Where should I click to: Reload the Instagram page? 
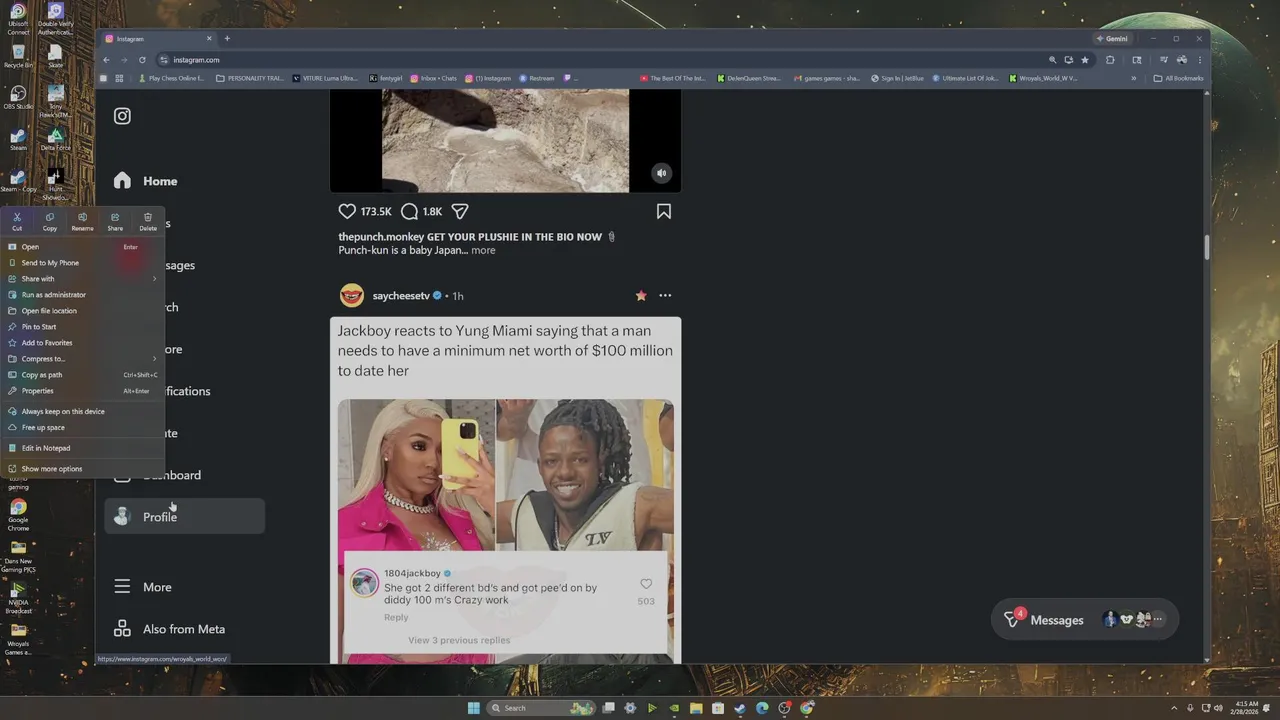click(x=142, y=60)
